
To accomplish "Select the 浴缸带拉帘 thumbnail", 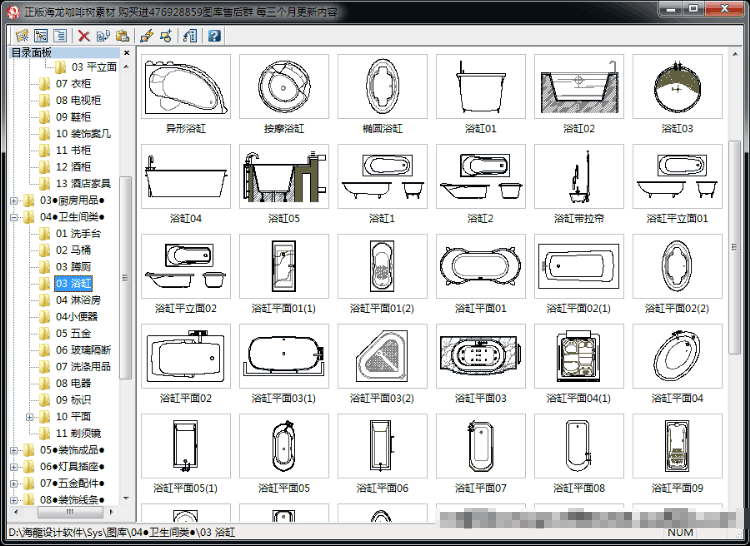I will 579,176.
